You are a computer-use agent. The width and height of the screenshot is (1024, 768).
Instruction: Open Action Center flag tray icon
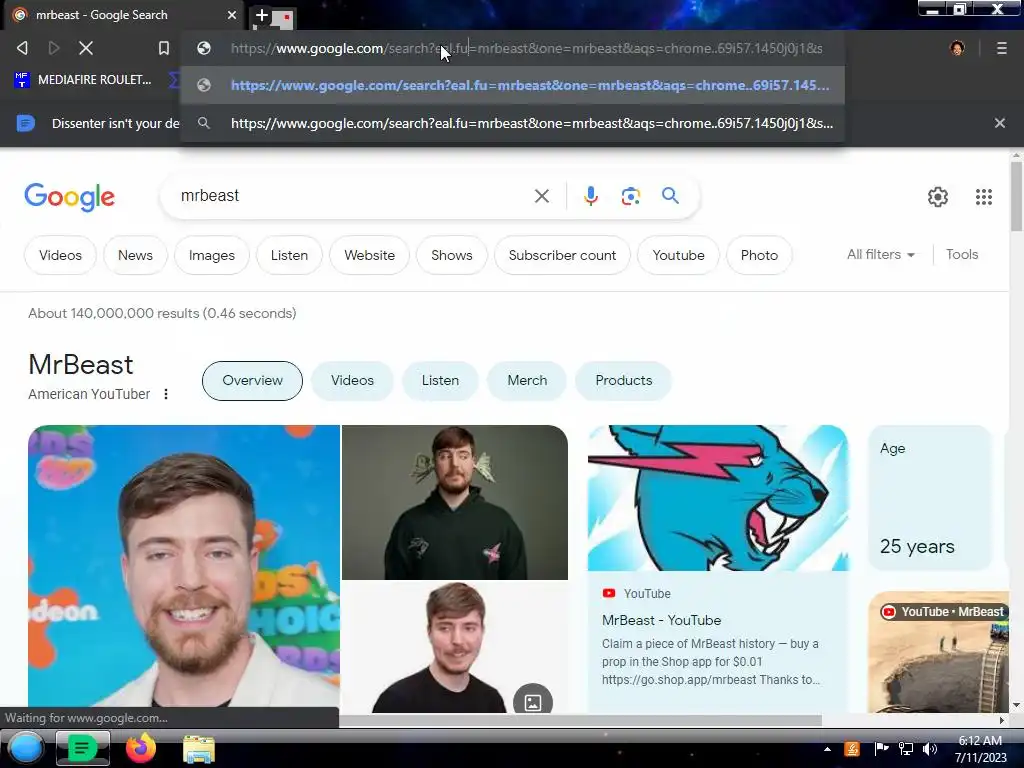pos(881,749)
